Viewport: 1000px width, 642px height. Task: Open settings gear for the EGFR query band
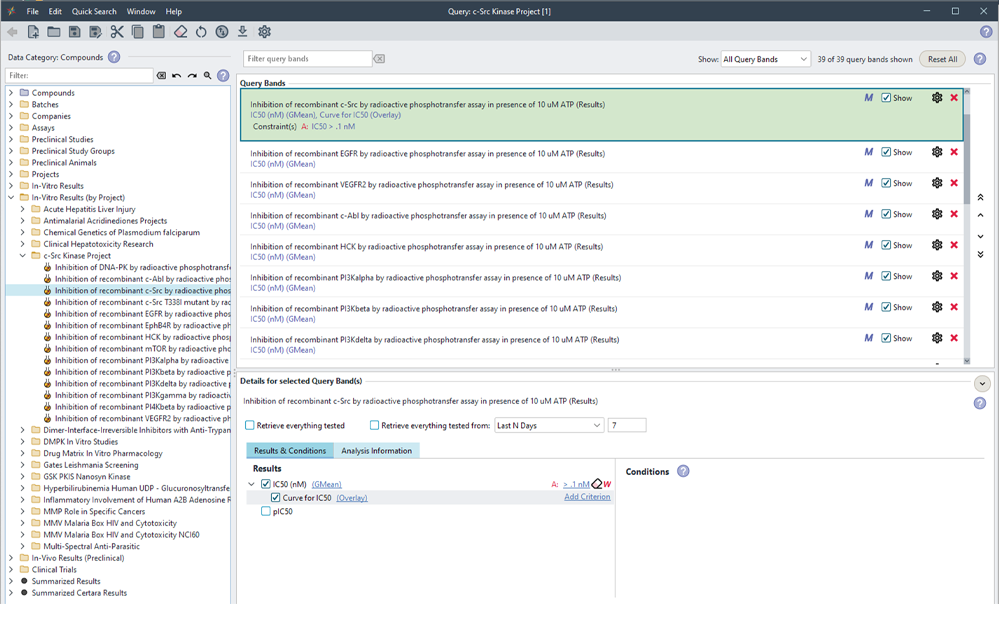937,152
